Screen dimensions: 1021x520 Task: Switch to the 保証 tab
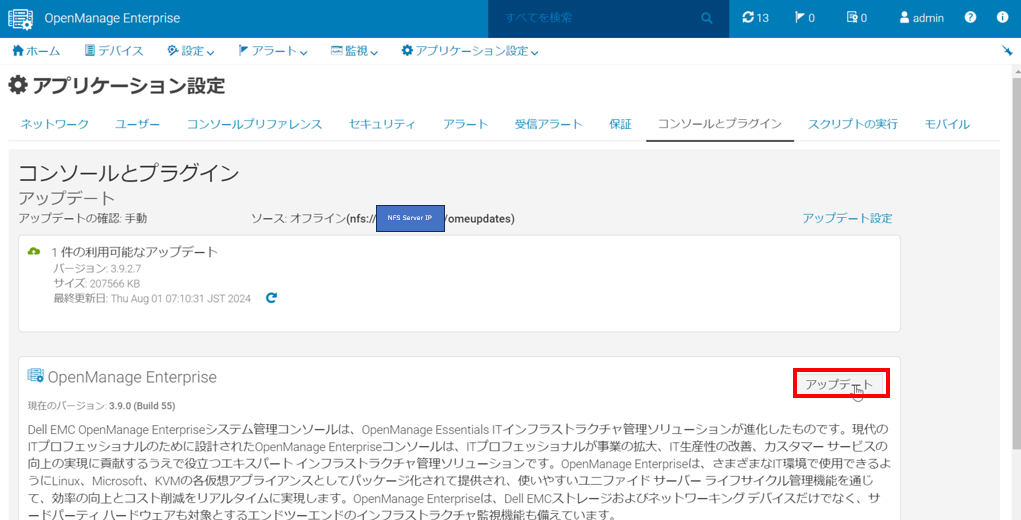click(x=621, y=124)
